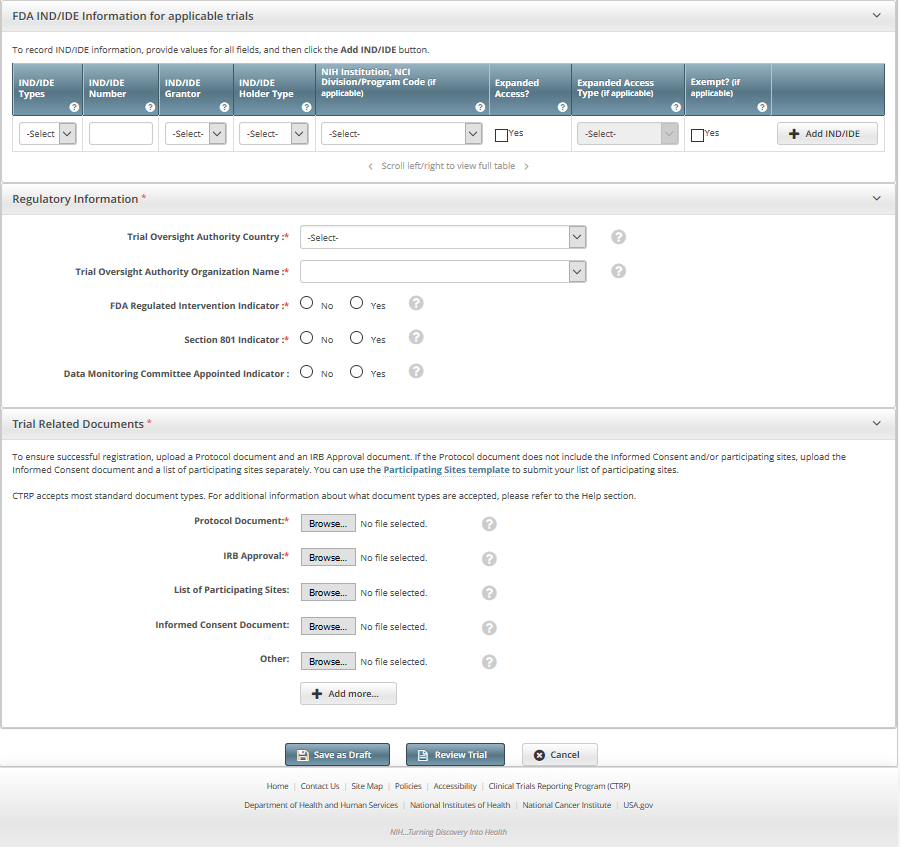Image resolution: width=900 pixels, height=847 pixels.
Task: Open help for IND/IDE Holder Type column
Action: (307, 107)
